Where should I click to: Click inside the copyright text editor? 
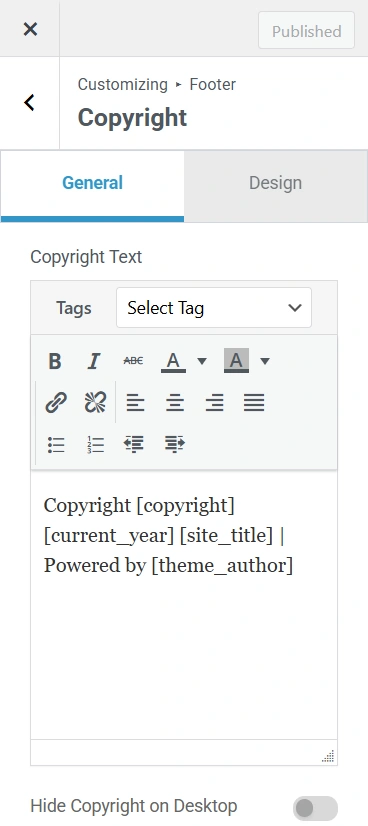coord(184,605)
